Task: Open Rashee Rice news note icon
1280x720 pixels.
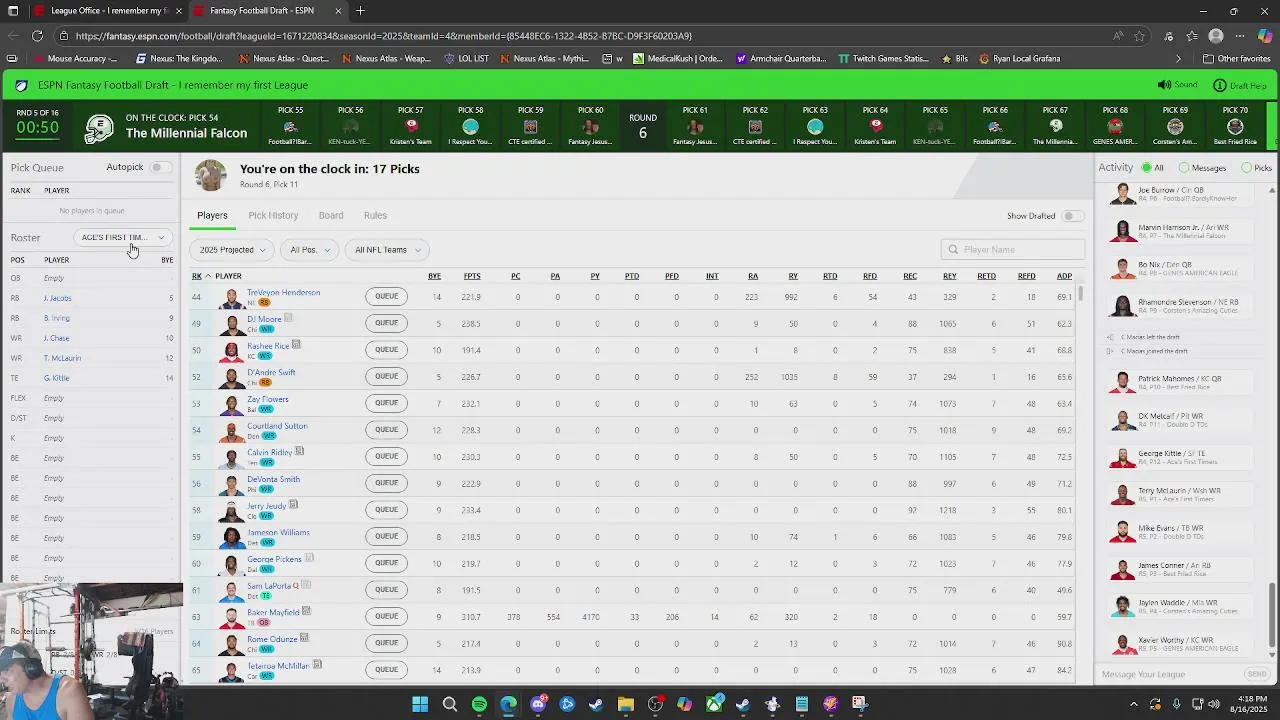Action: tap(296, 345)
